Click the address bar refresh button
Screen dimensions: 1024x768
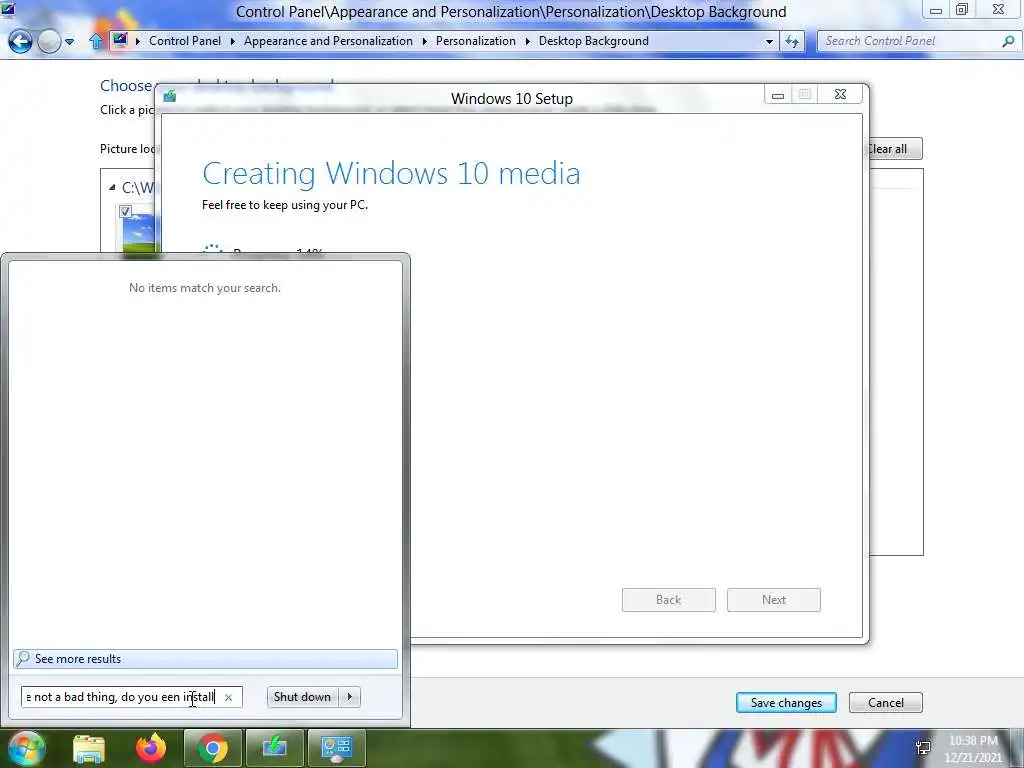[x=792, y=41]
